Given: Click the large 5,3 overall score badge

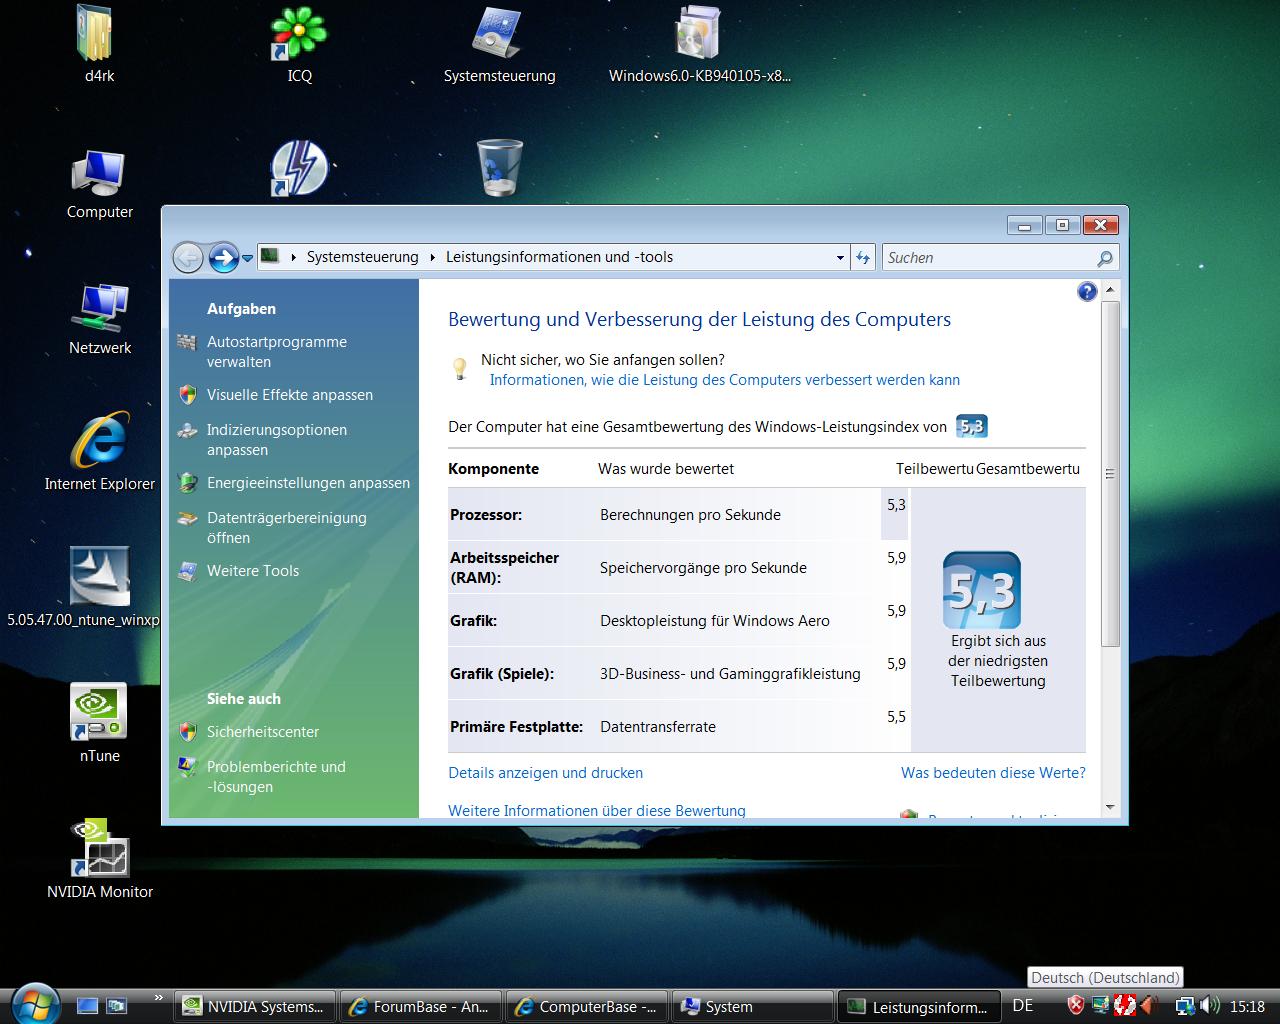Looking at the screenshot, I should point(982,590).
